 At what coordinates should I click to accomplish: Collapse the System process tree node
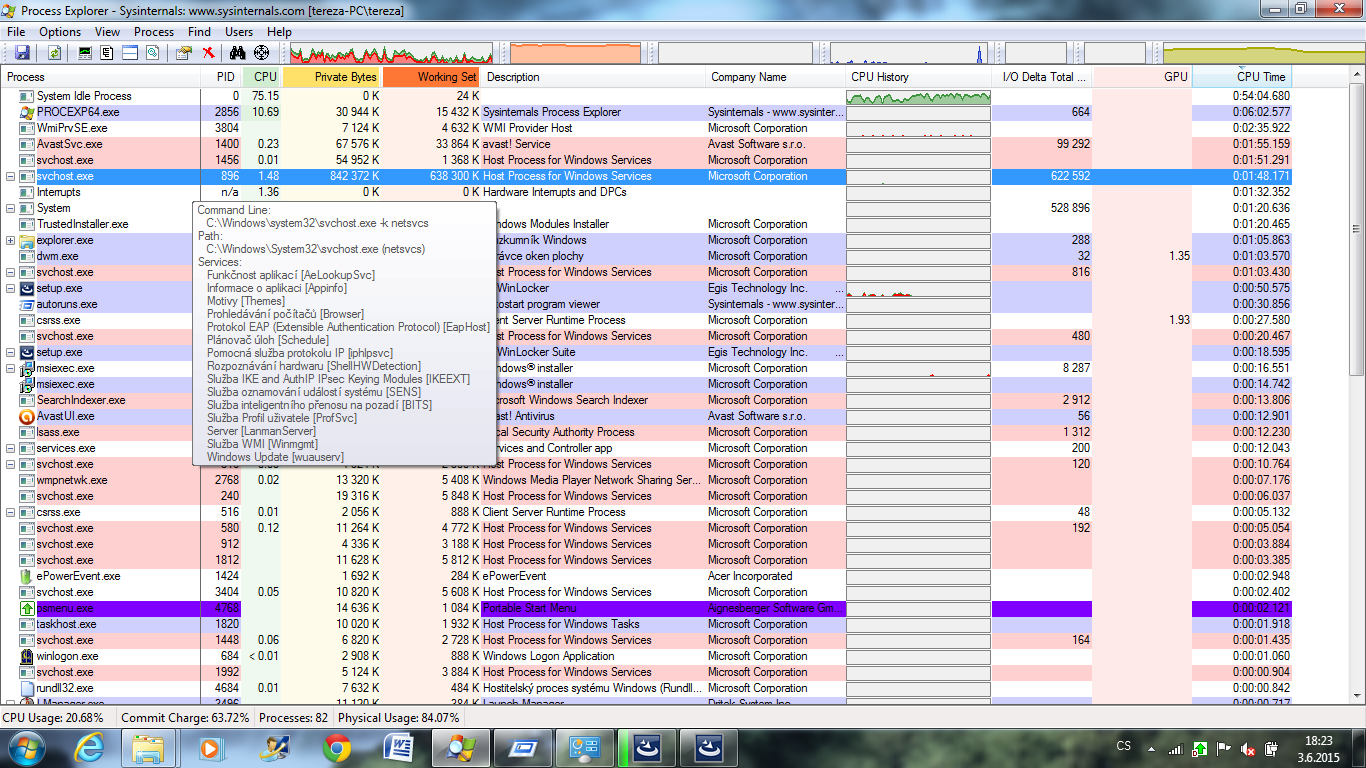coord(11,208)
